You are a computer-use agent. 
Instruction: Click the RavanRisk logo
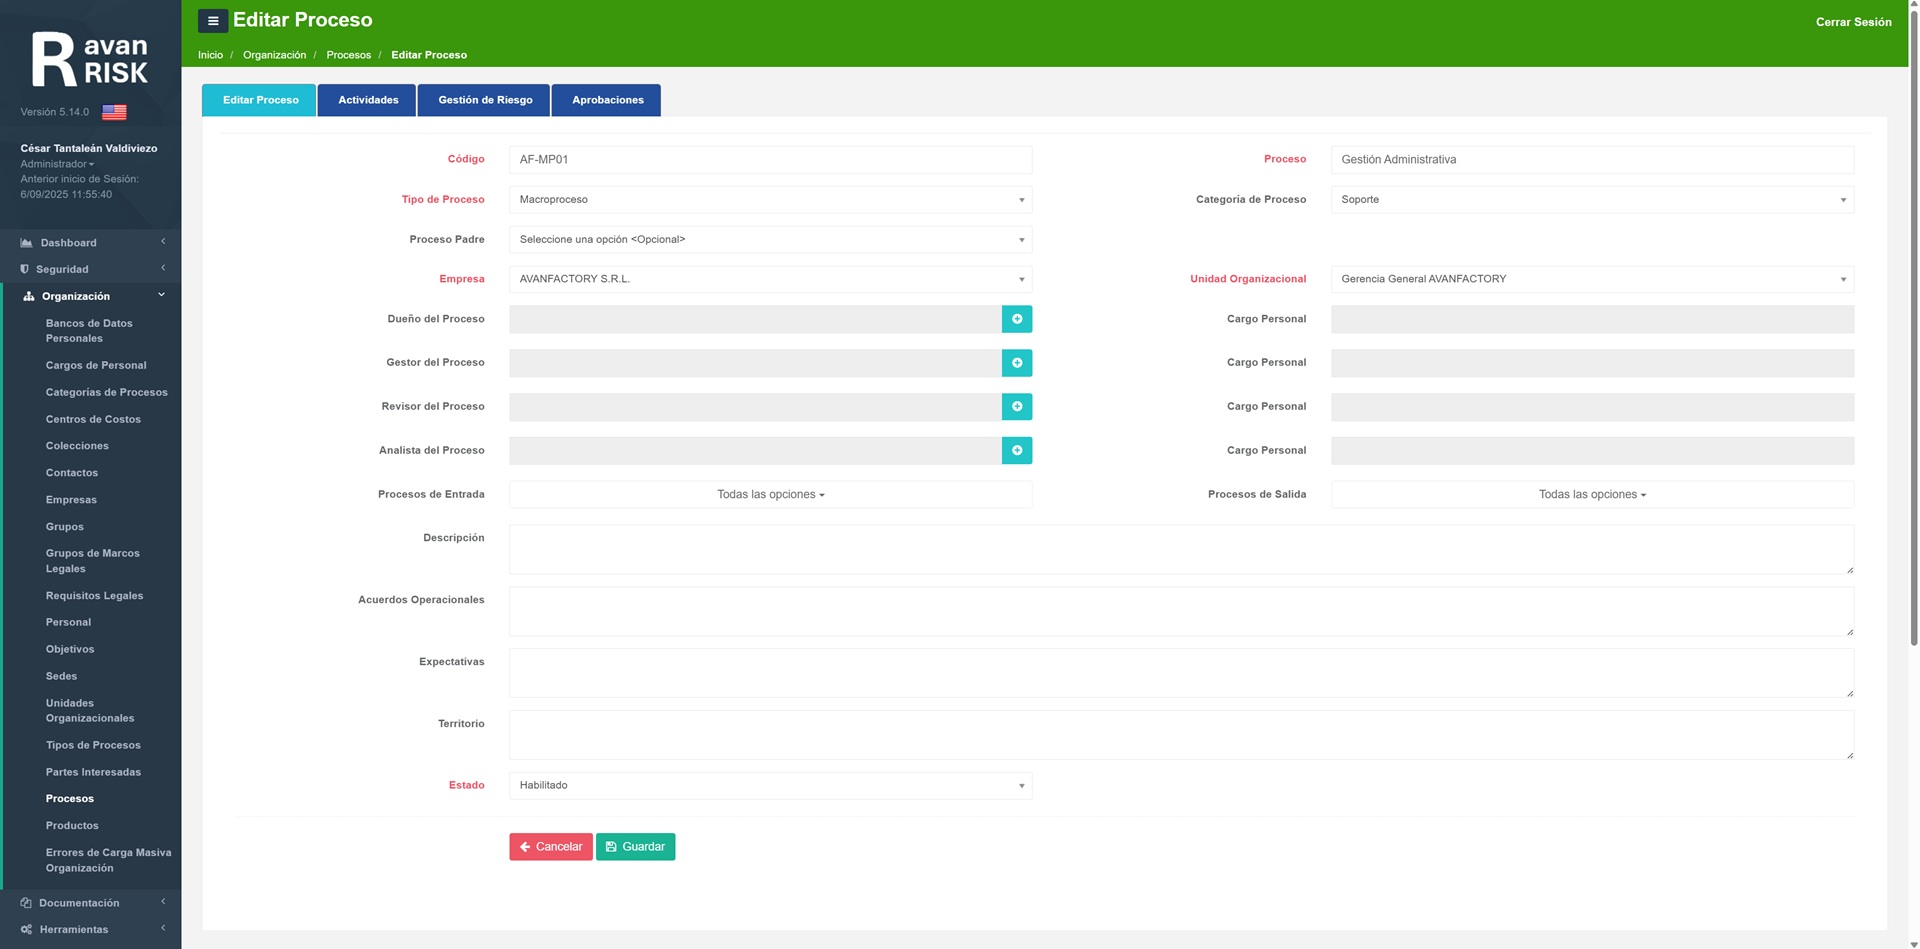pos(90,59)
